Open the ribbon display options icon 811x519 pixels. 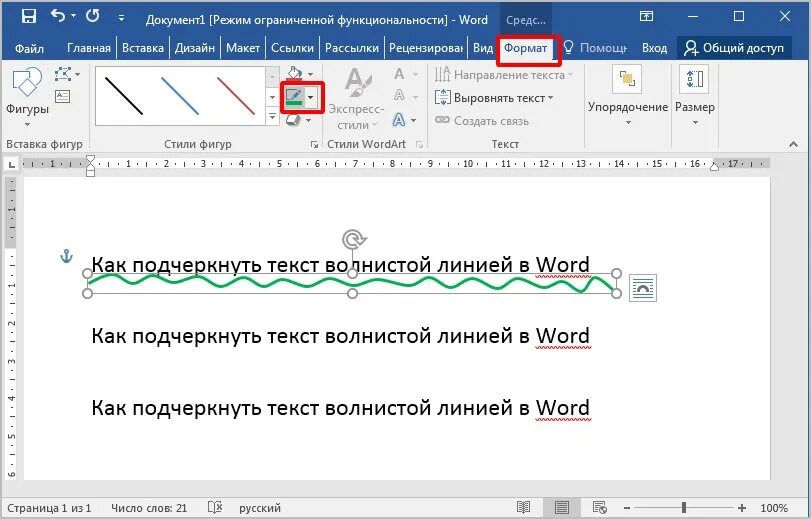click(646, 17)
